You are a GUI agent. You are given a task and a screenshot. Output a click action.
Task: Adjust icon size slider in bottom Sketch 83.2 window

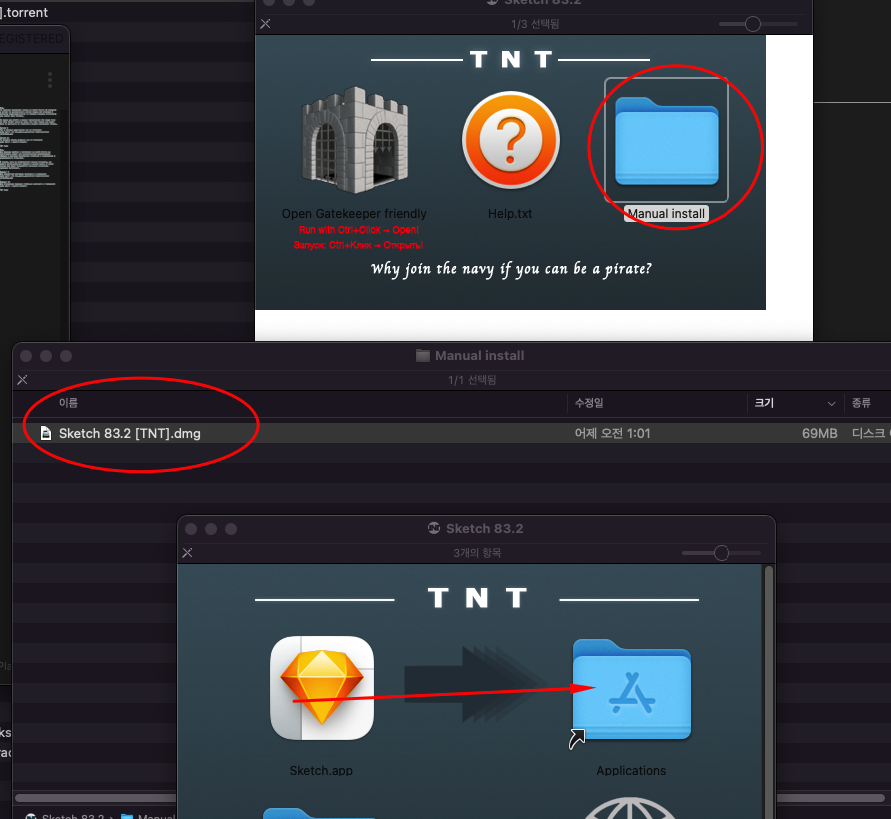coord(721,553)
